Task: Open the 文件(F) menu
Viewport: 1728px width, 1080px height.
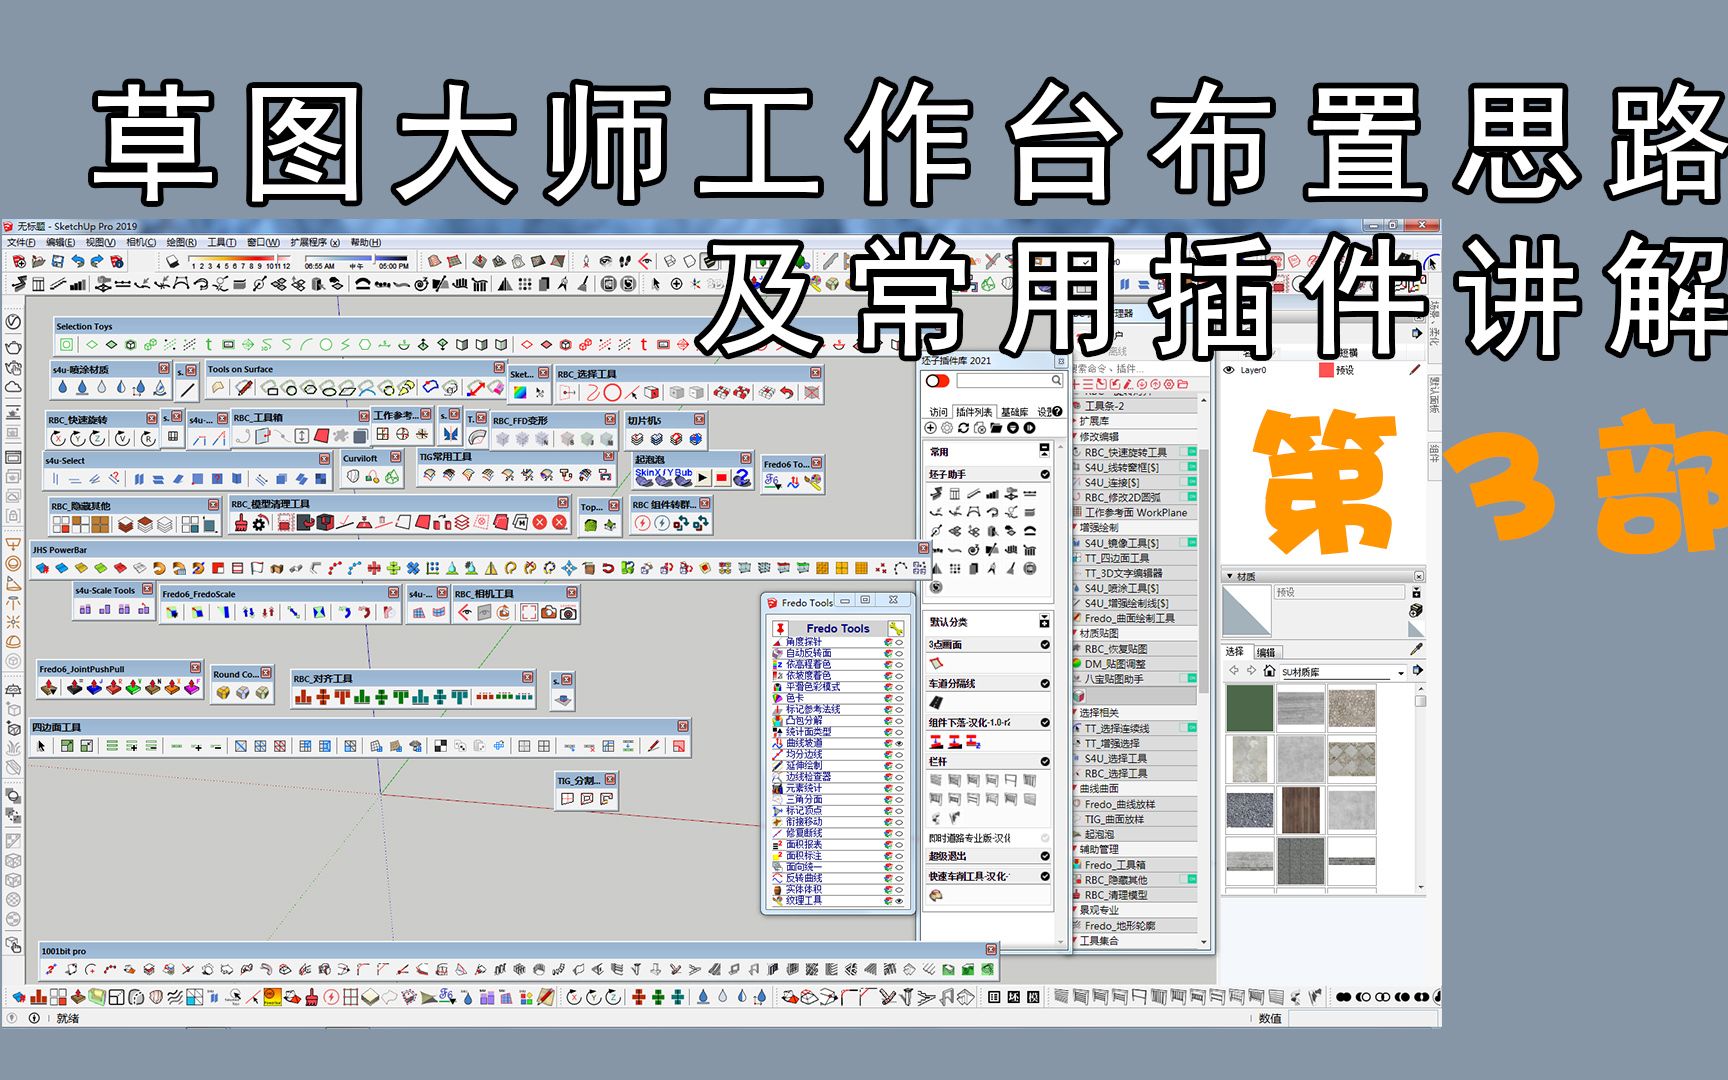Action: click(x=21, y=242)
